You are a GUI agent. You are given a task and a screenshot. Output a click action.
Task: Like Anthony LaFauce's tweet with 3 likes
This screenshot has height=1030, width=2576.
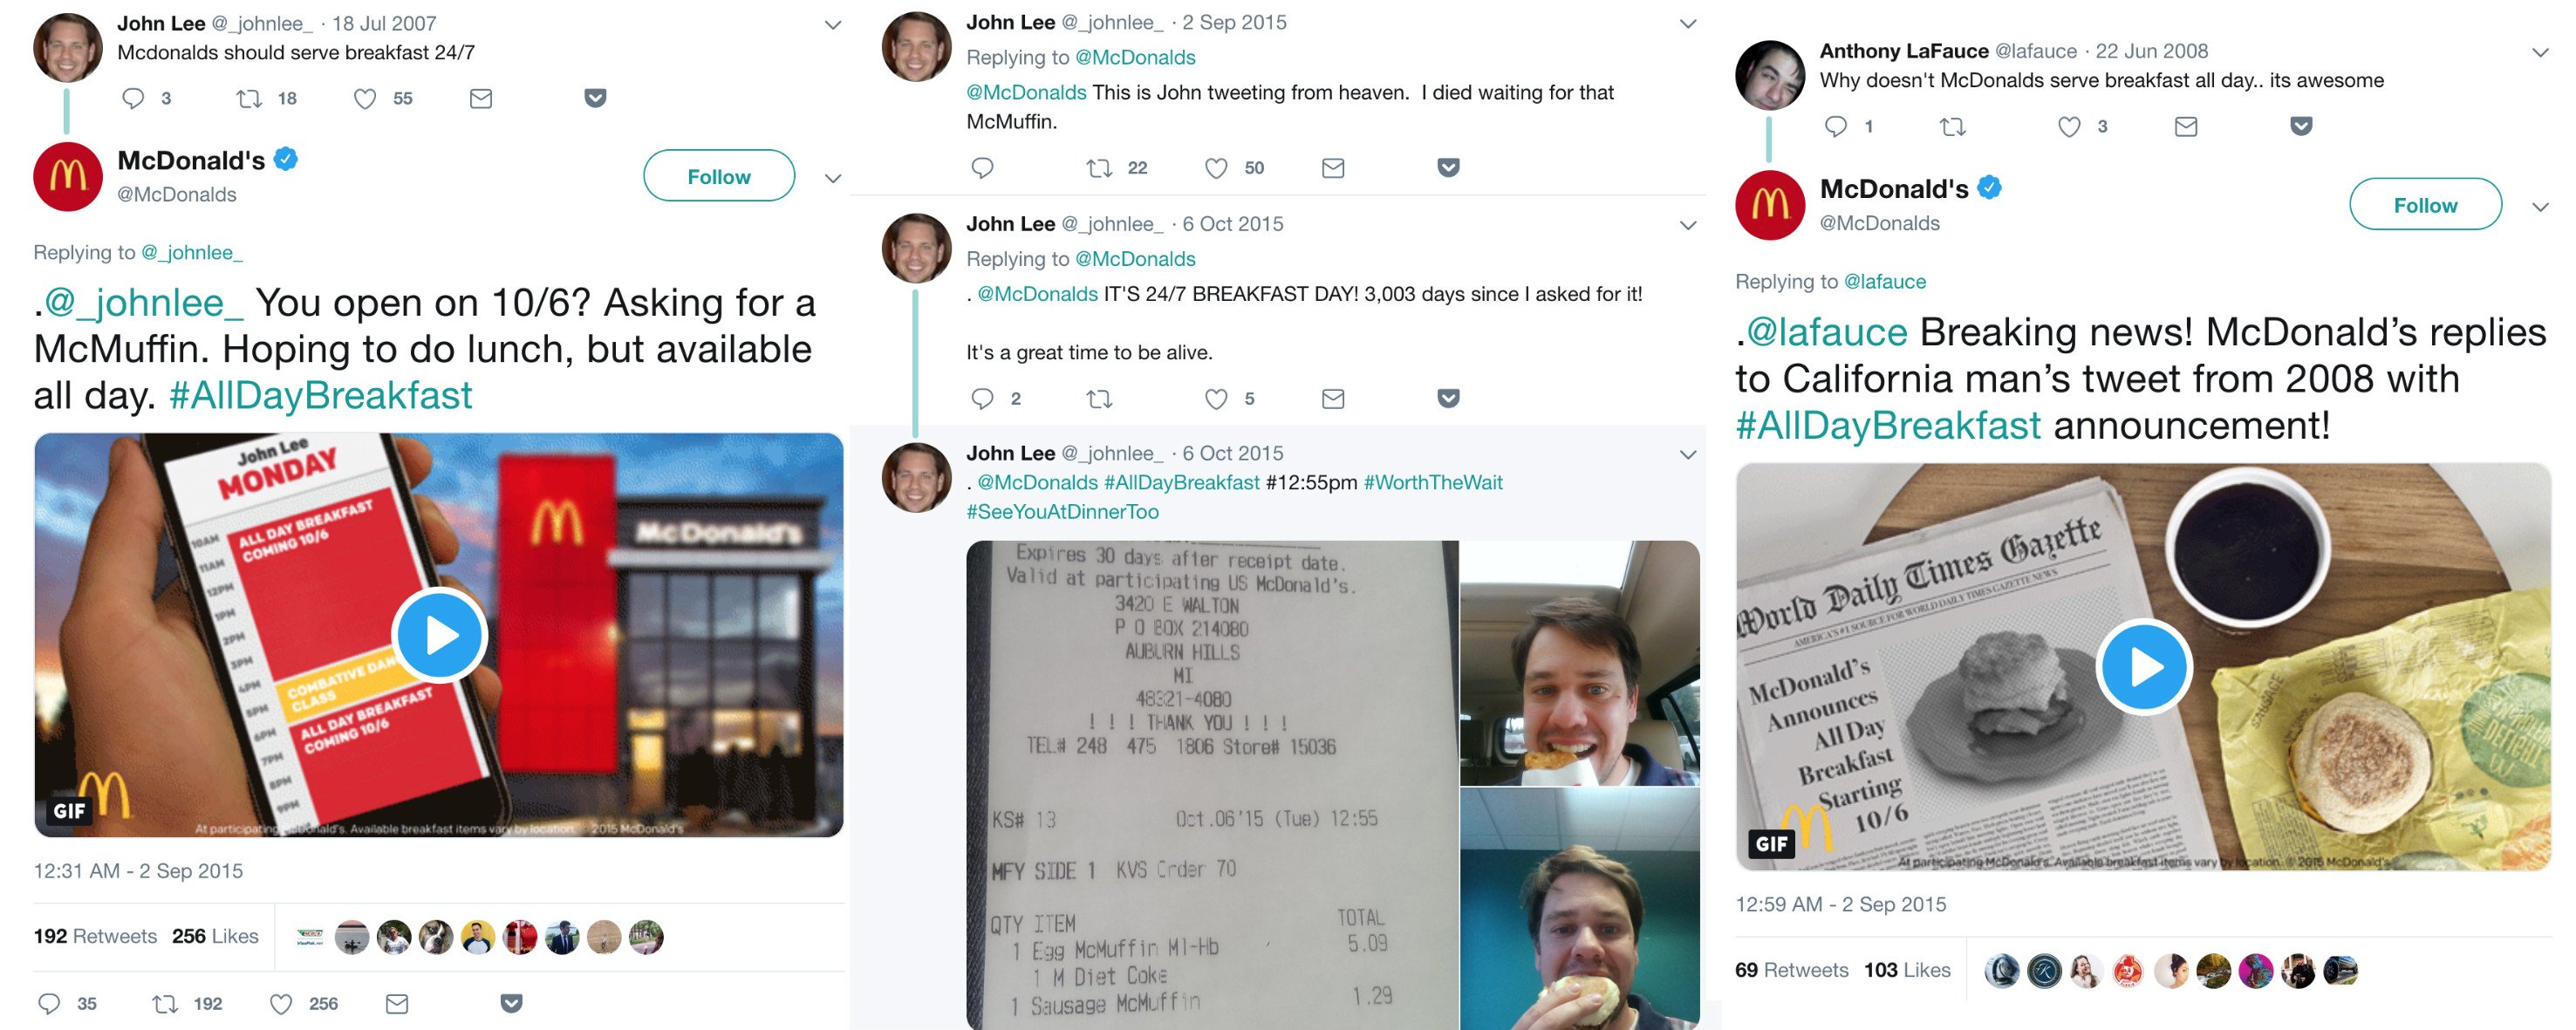point(2069,127)
